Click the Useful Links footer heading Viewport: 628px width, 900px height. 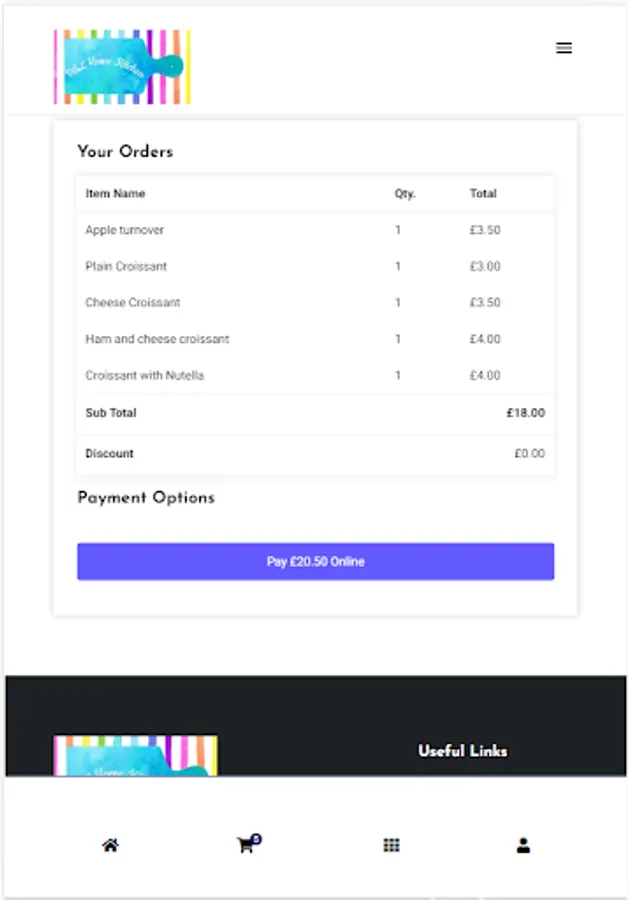pos(462,750)
